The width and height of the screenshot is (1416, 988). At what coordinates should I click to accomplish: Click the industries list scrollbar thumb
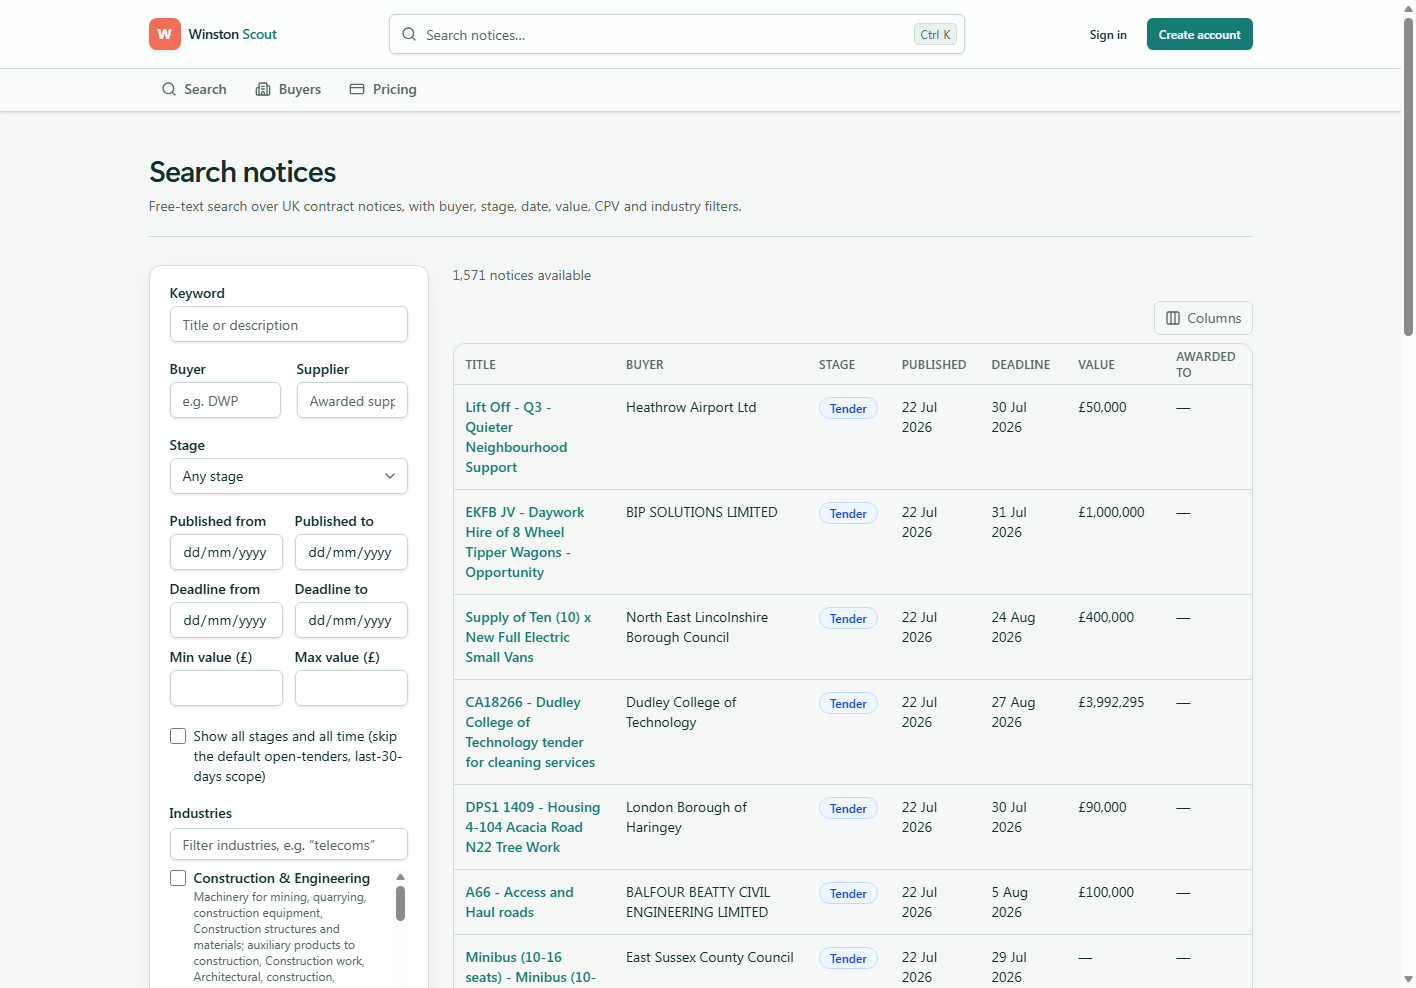coord(400,903)
